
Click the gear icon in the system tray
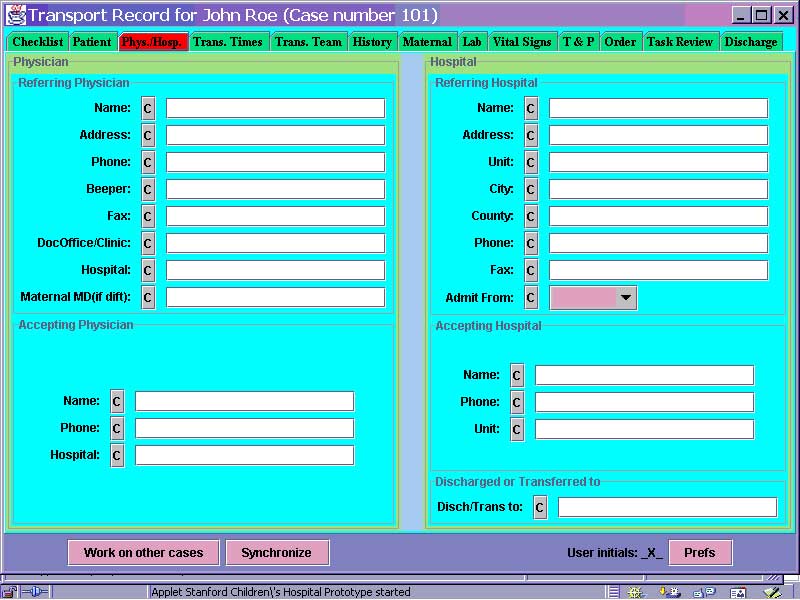[636, 592]
